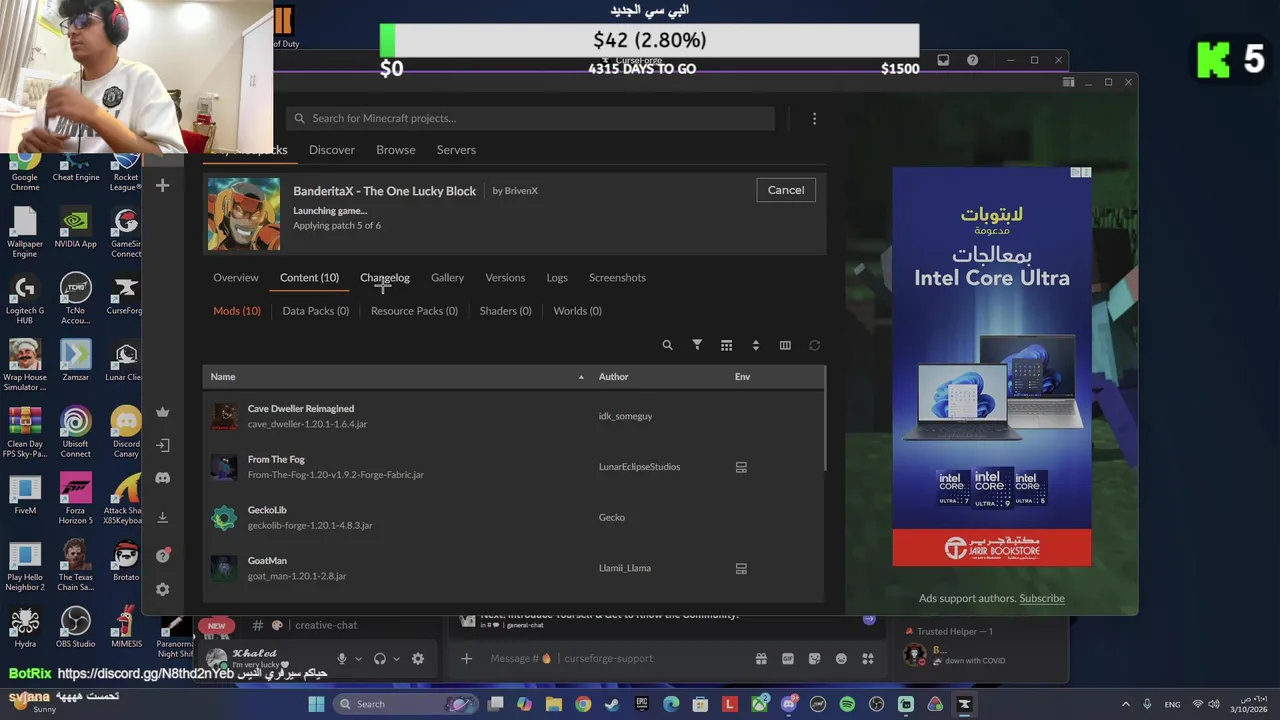
Task: Open the crown premium icon in sidebar
Action: point(162,412)
